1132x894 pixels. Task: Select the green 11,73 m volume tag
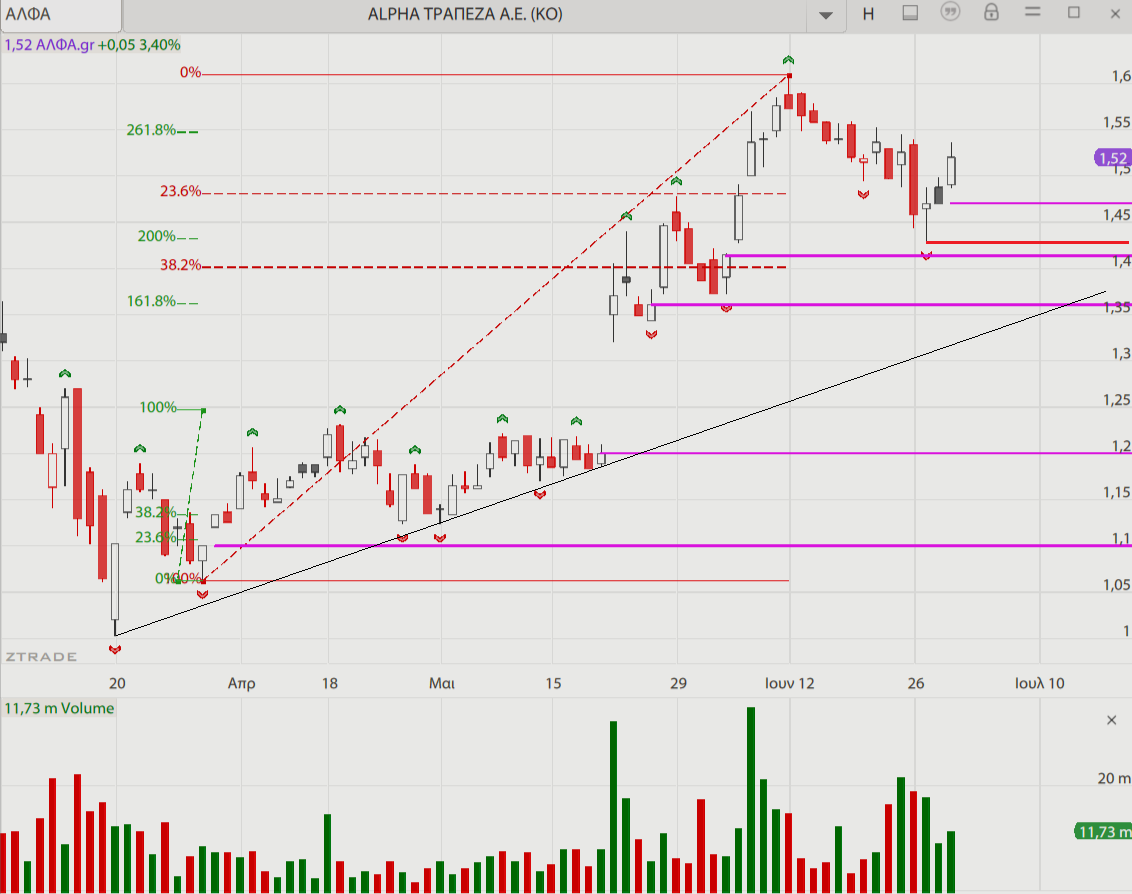pos(1103,832)
